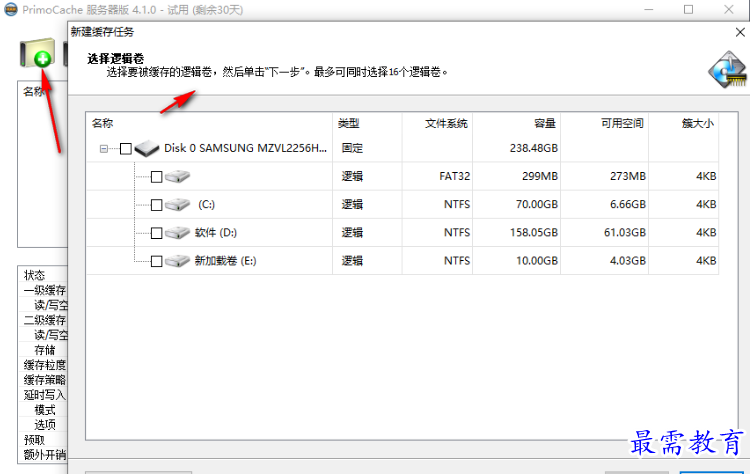This screenshot has height=474, width=752.
Task: Check the (C:) volume checkbox
Action: tap(156, 205)
